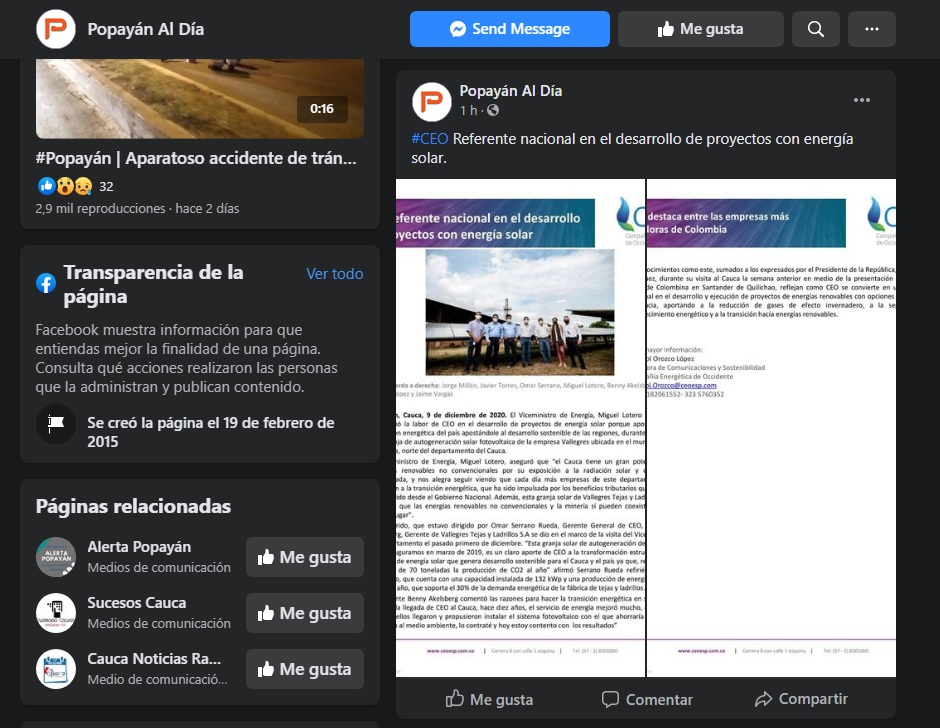Click the public globe privacy icon on post
The width and height of the screenshot is (940, 728).
point(493,110)
